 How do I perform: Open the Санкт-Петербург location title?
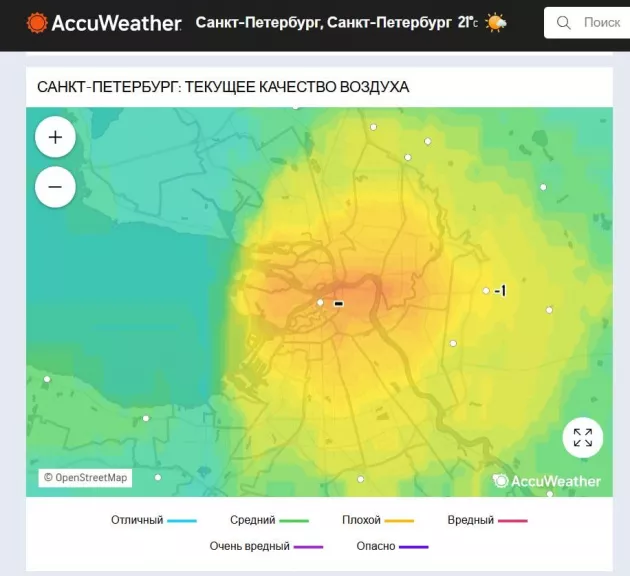(323, 22)
